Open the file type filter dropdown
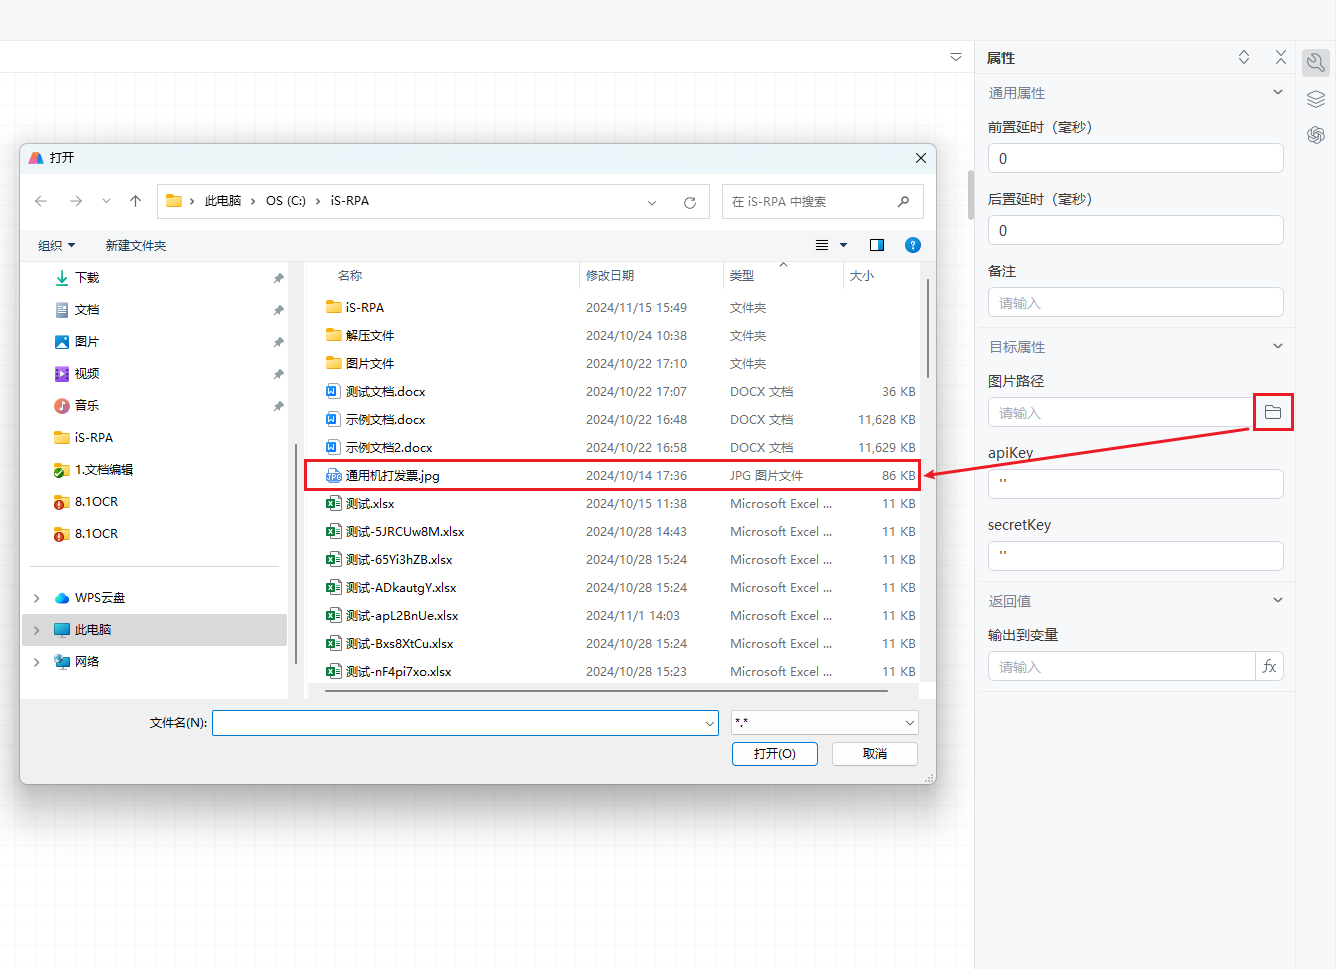Image resolution: width=1336 pixels, height=969 pixels. [910, 723]
